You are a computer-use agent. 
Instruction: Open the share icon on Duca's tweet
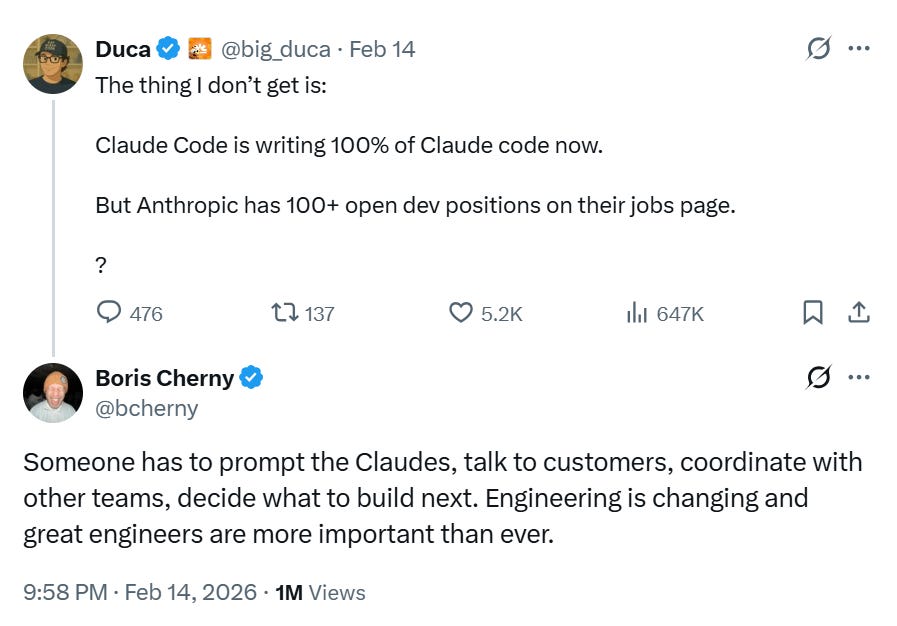point(859,313)
